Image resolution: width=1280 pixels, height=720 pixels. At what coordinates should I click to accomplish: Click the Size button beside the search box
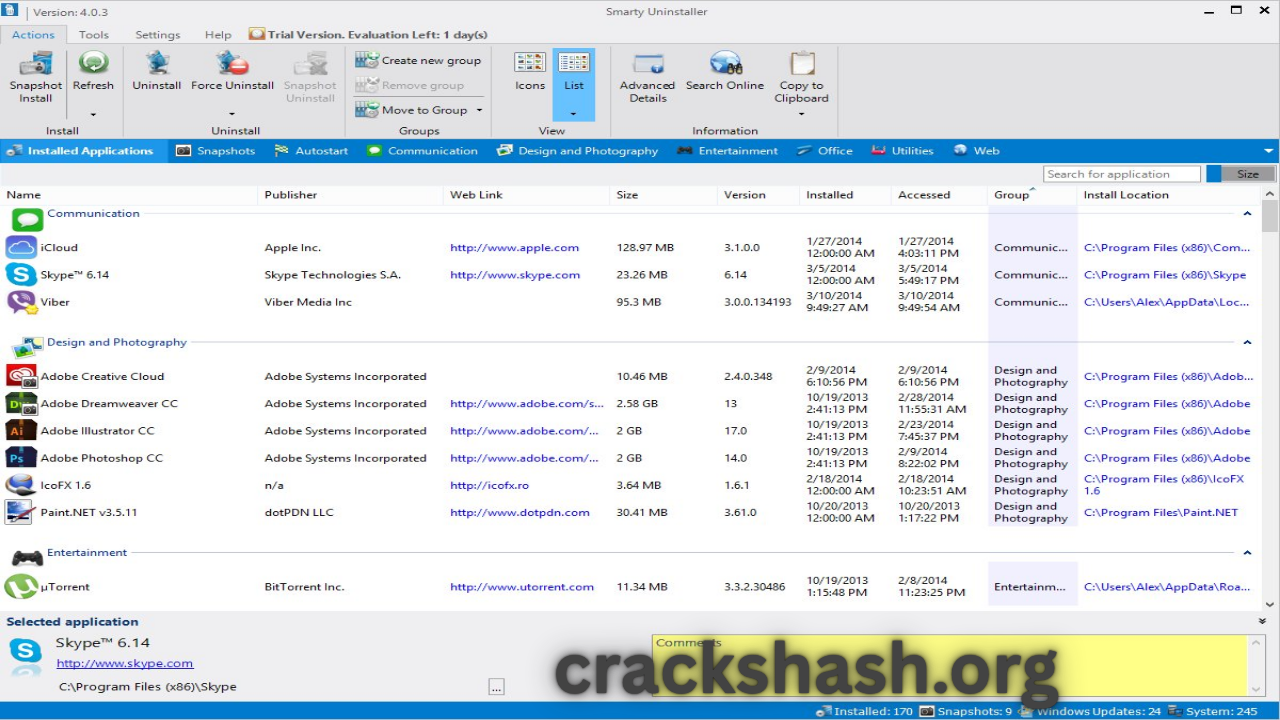click(1241, 174)
